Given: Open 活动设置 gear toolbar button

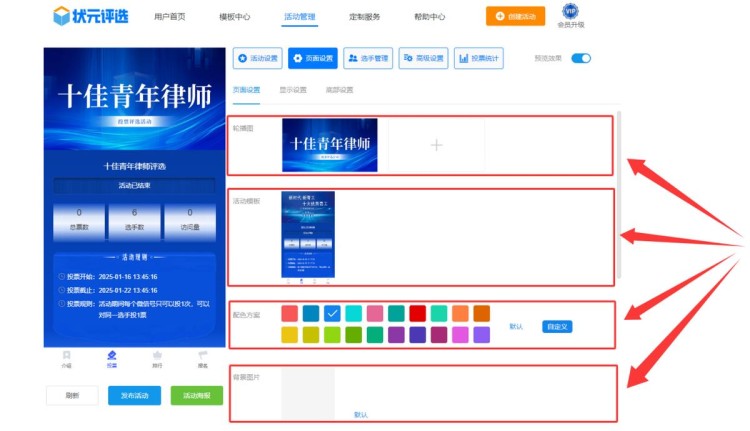Looking at the screenshot, I should click(258, 58).
